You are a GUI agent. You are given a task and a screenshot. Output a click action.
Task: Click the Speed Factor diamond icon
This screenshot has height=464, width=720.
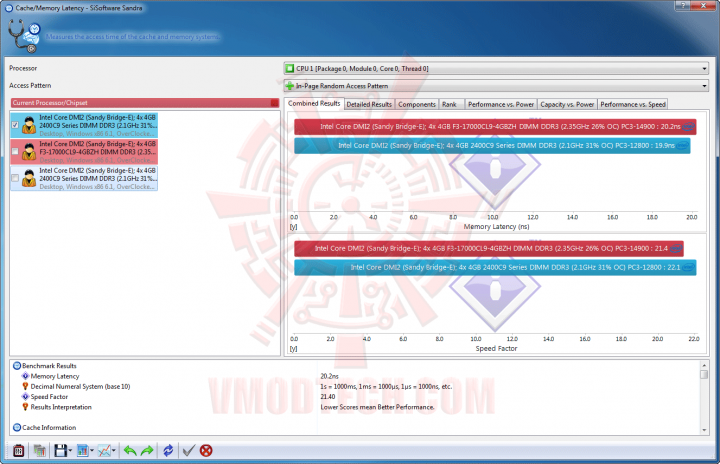coord(25,396)
